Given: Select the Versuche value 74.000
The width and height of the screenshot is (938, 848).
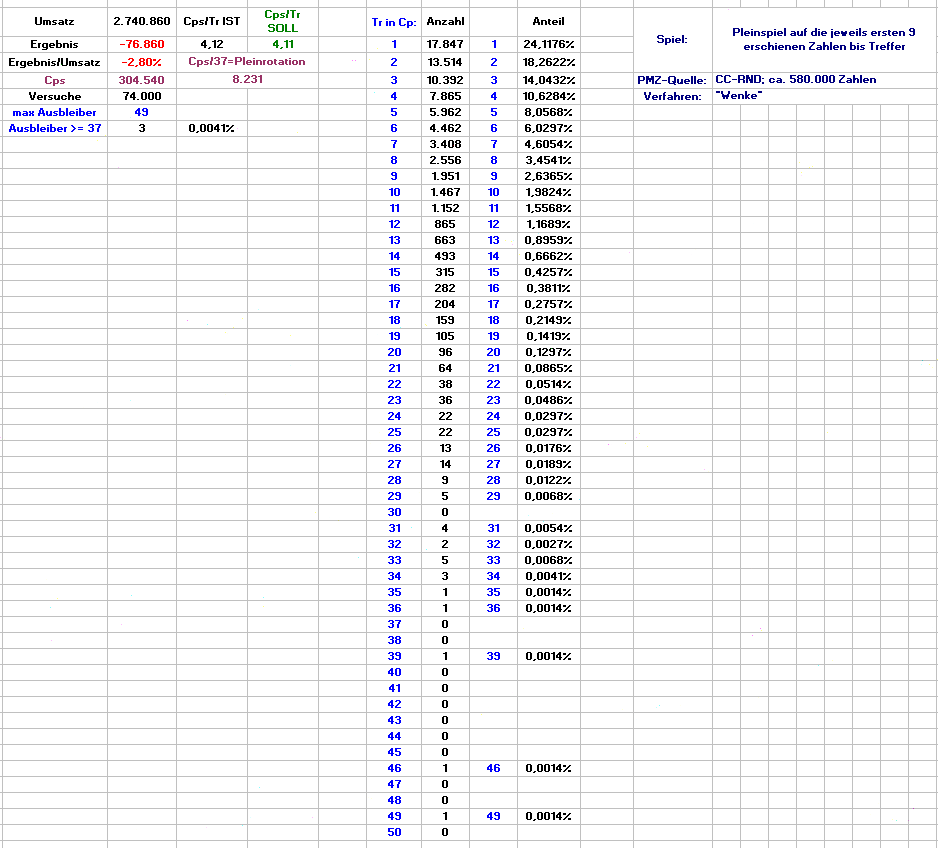Looking at the screenshot, I should (142, 96).
